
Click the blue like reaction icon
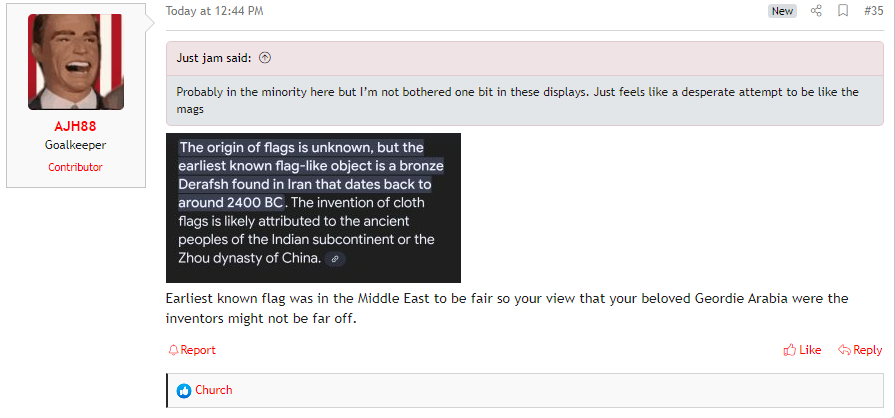pos(184,391)
